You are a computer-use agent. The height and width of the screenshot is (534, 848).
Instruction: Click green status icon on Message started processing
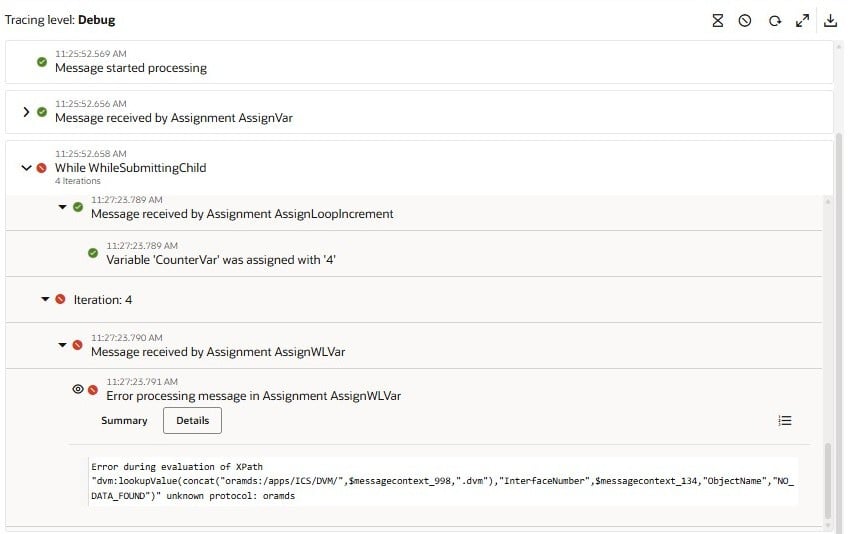[42, 62]
